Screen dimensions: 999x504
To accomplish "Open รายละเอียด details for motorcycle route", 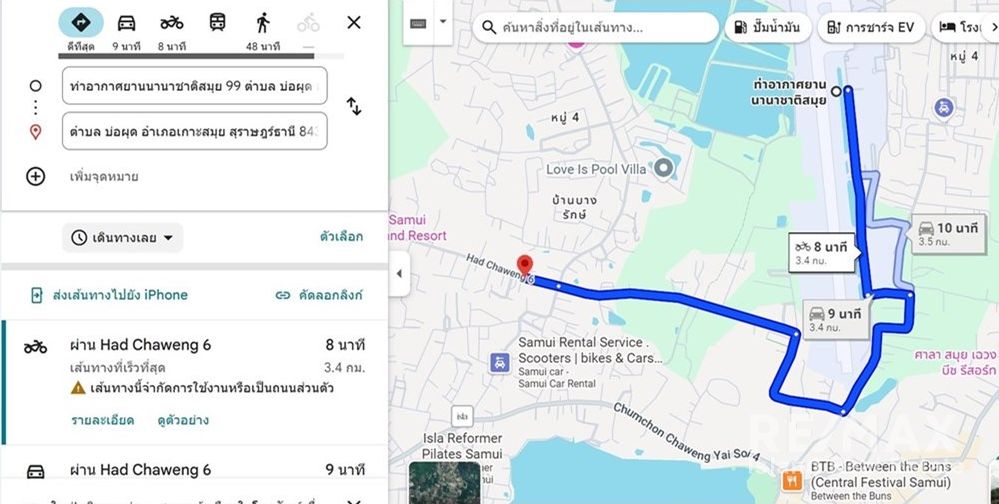I will 102,420.
